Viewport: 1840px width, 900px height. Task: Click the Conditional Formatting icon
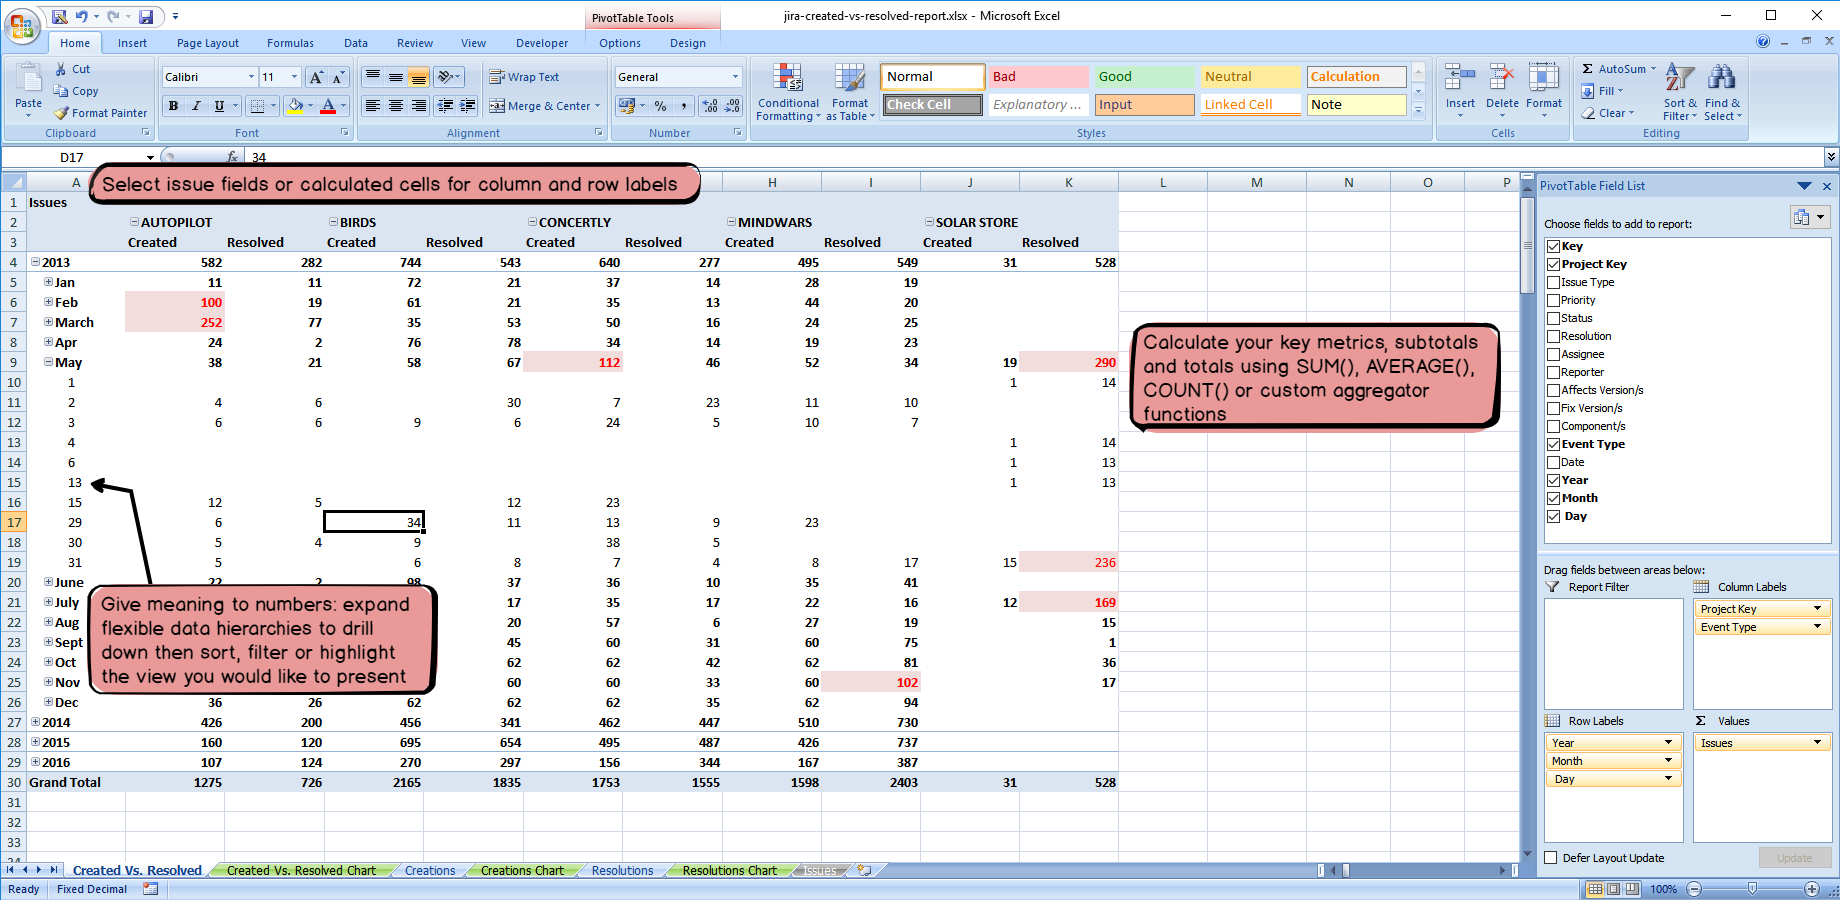click(788, 78)
